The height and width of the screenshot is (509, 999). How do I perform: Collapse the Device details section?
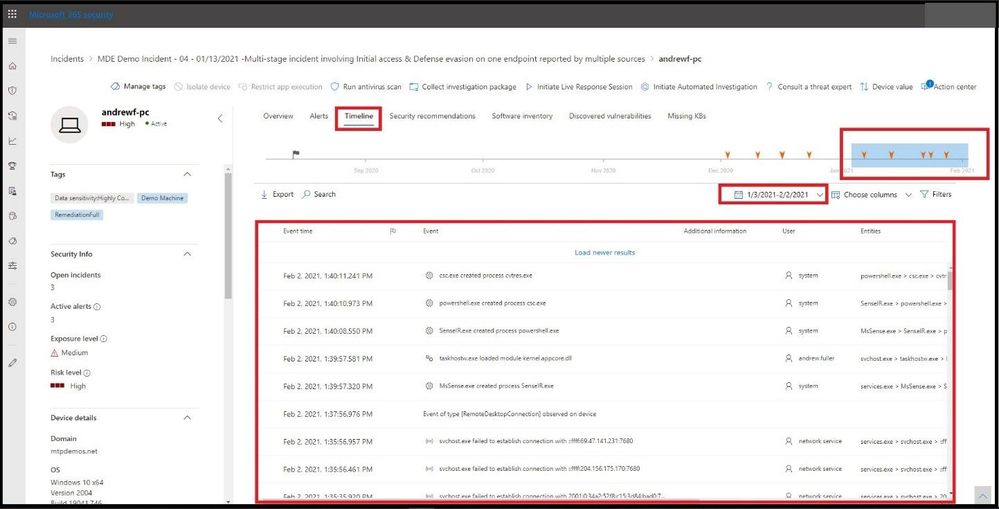coord(187,418)
